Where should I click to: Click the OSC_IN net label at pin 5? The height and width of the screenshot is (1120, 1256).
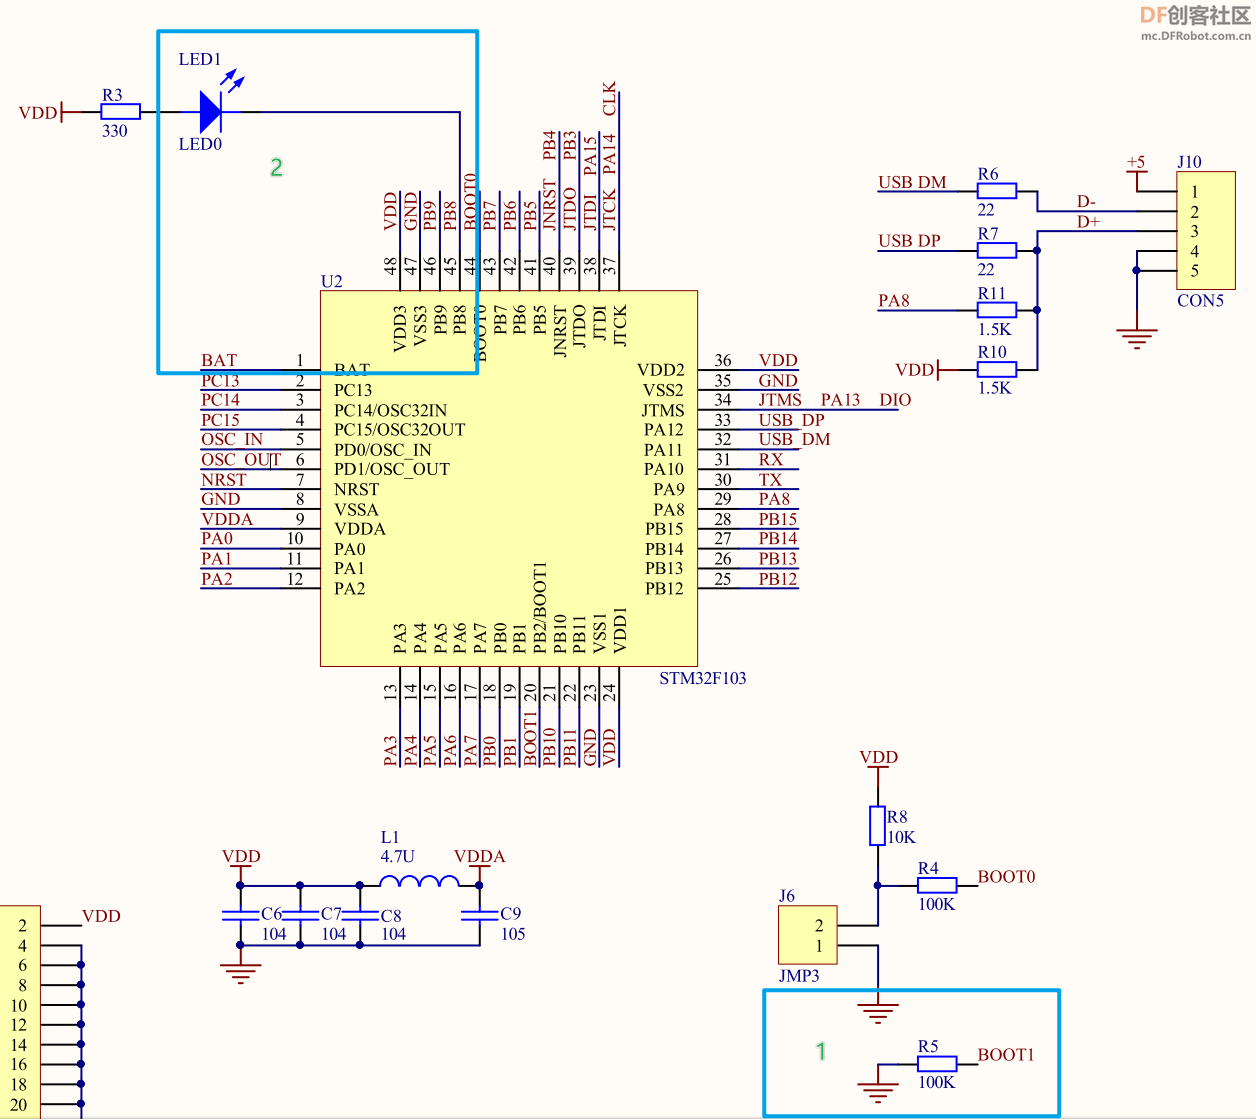click(x=232, y=440)
